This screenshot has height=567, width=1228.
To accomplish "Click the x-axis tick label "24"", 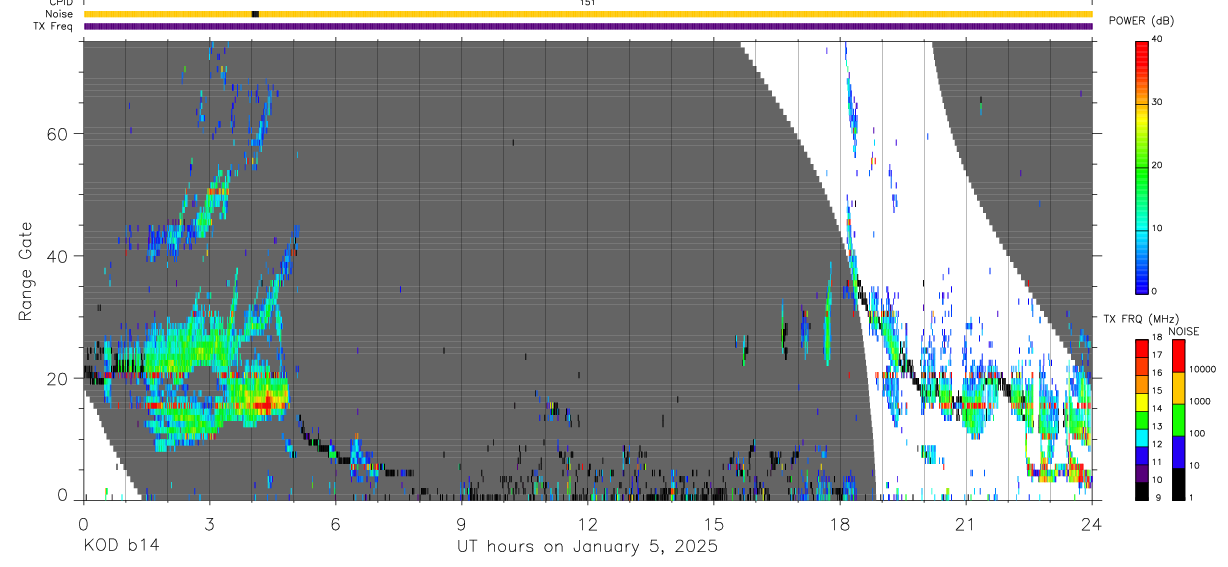I will 1091,524.
